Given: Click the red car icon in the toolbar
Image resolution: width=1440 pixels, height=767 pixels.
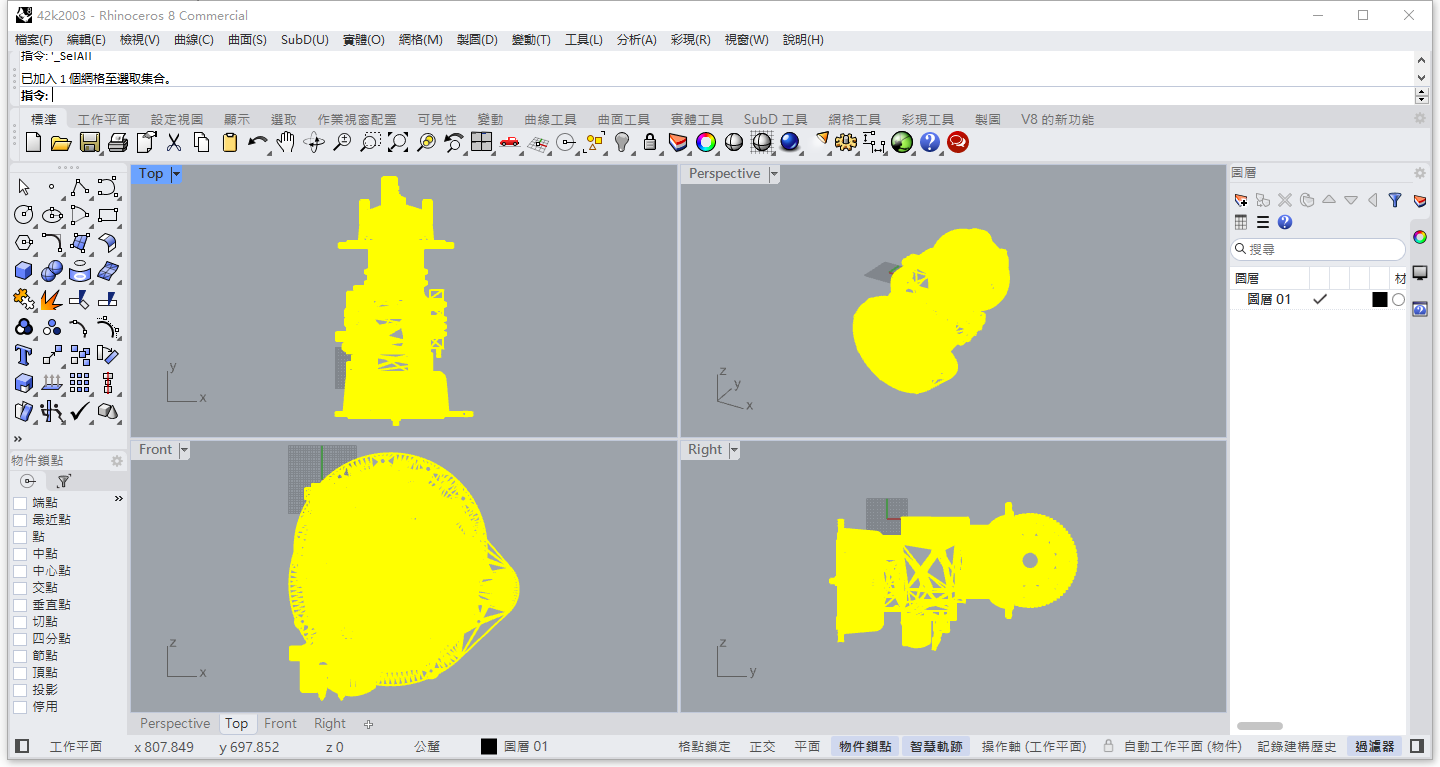Looking at the screenshot, I should (x=509, y=142).
